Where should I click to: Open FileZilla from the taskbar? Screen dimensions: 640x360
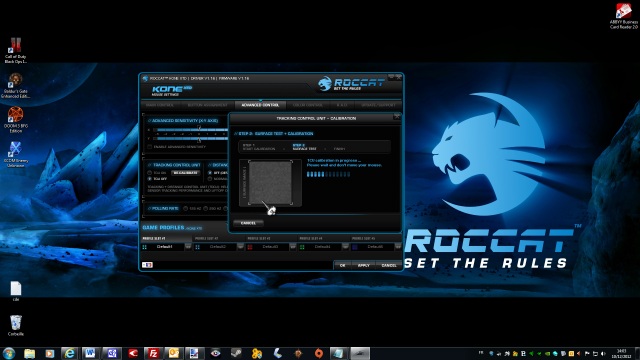(153, 353)
